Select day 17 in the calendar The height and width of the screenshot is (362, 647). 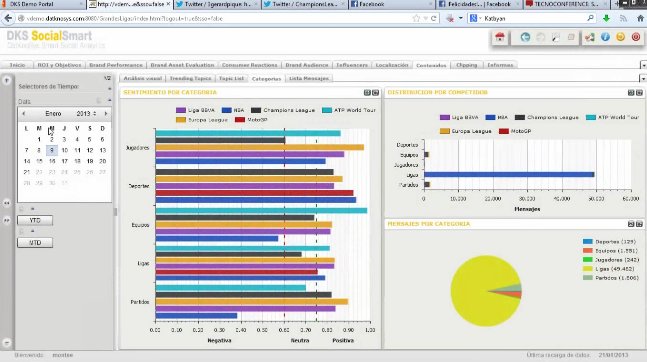[64, 161]
